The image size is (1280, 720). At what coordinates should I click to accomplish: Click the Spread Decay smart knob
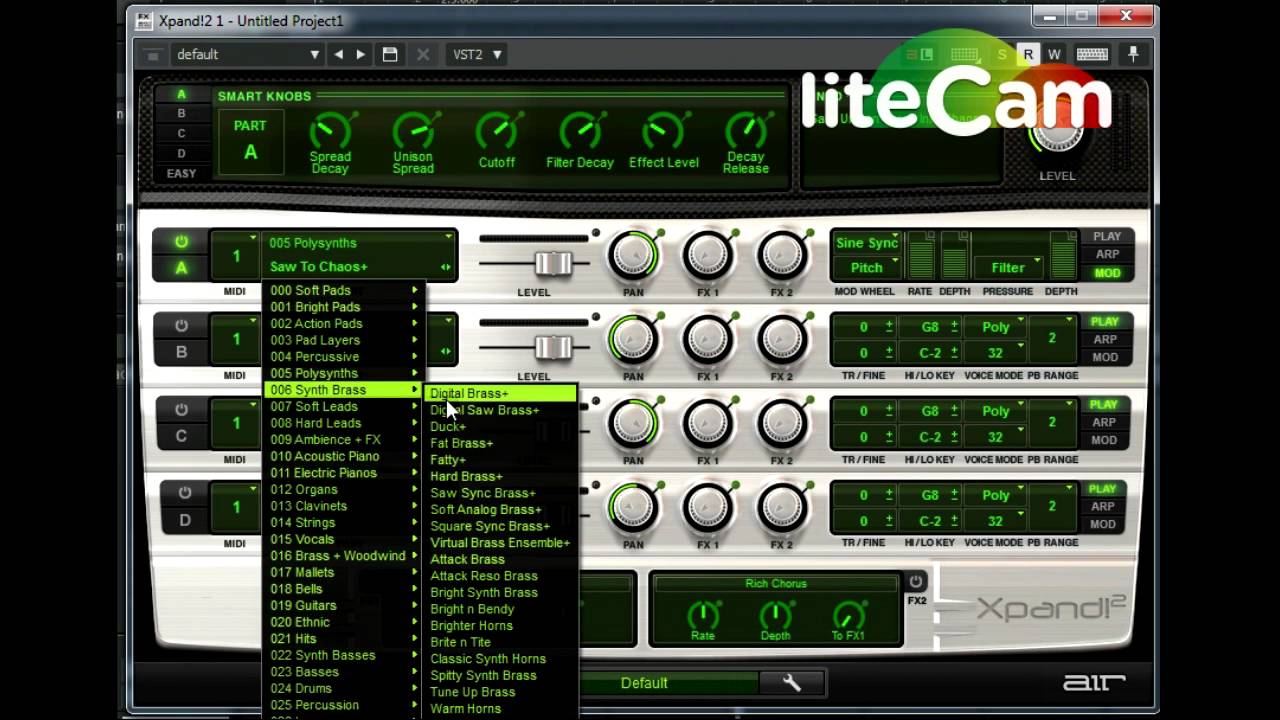(x=330, y=131)
